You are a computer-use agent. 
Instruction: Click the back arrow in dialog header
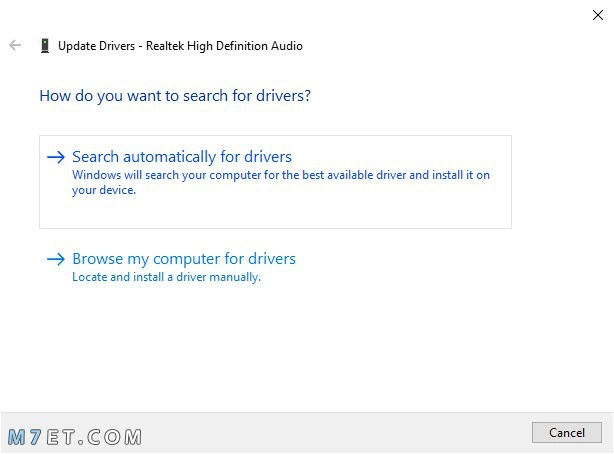tap(15, 45)
